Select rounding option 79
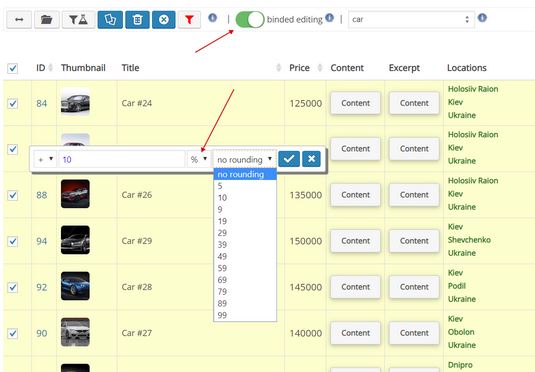Screen dimensions: 535x372 [245, 291]
